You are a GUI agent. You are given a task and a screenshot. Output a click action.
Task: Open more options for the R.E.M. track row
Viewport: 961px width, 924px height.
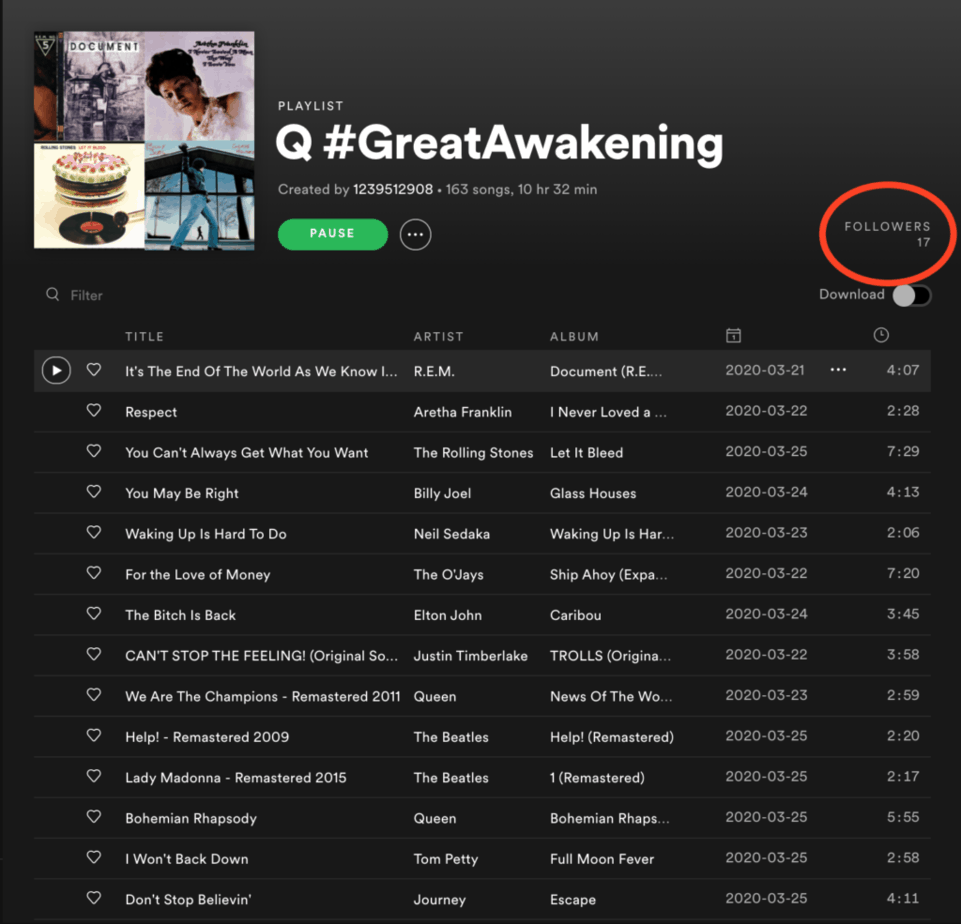838,370
